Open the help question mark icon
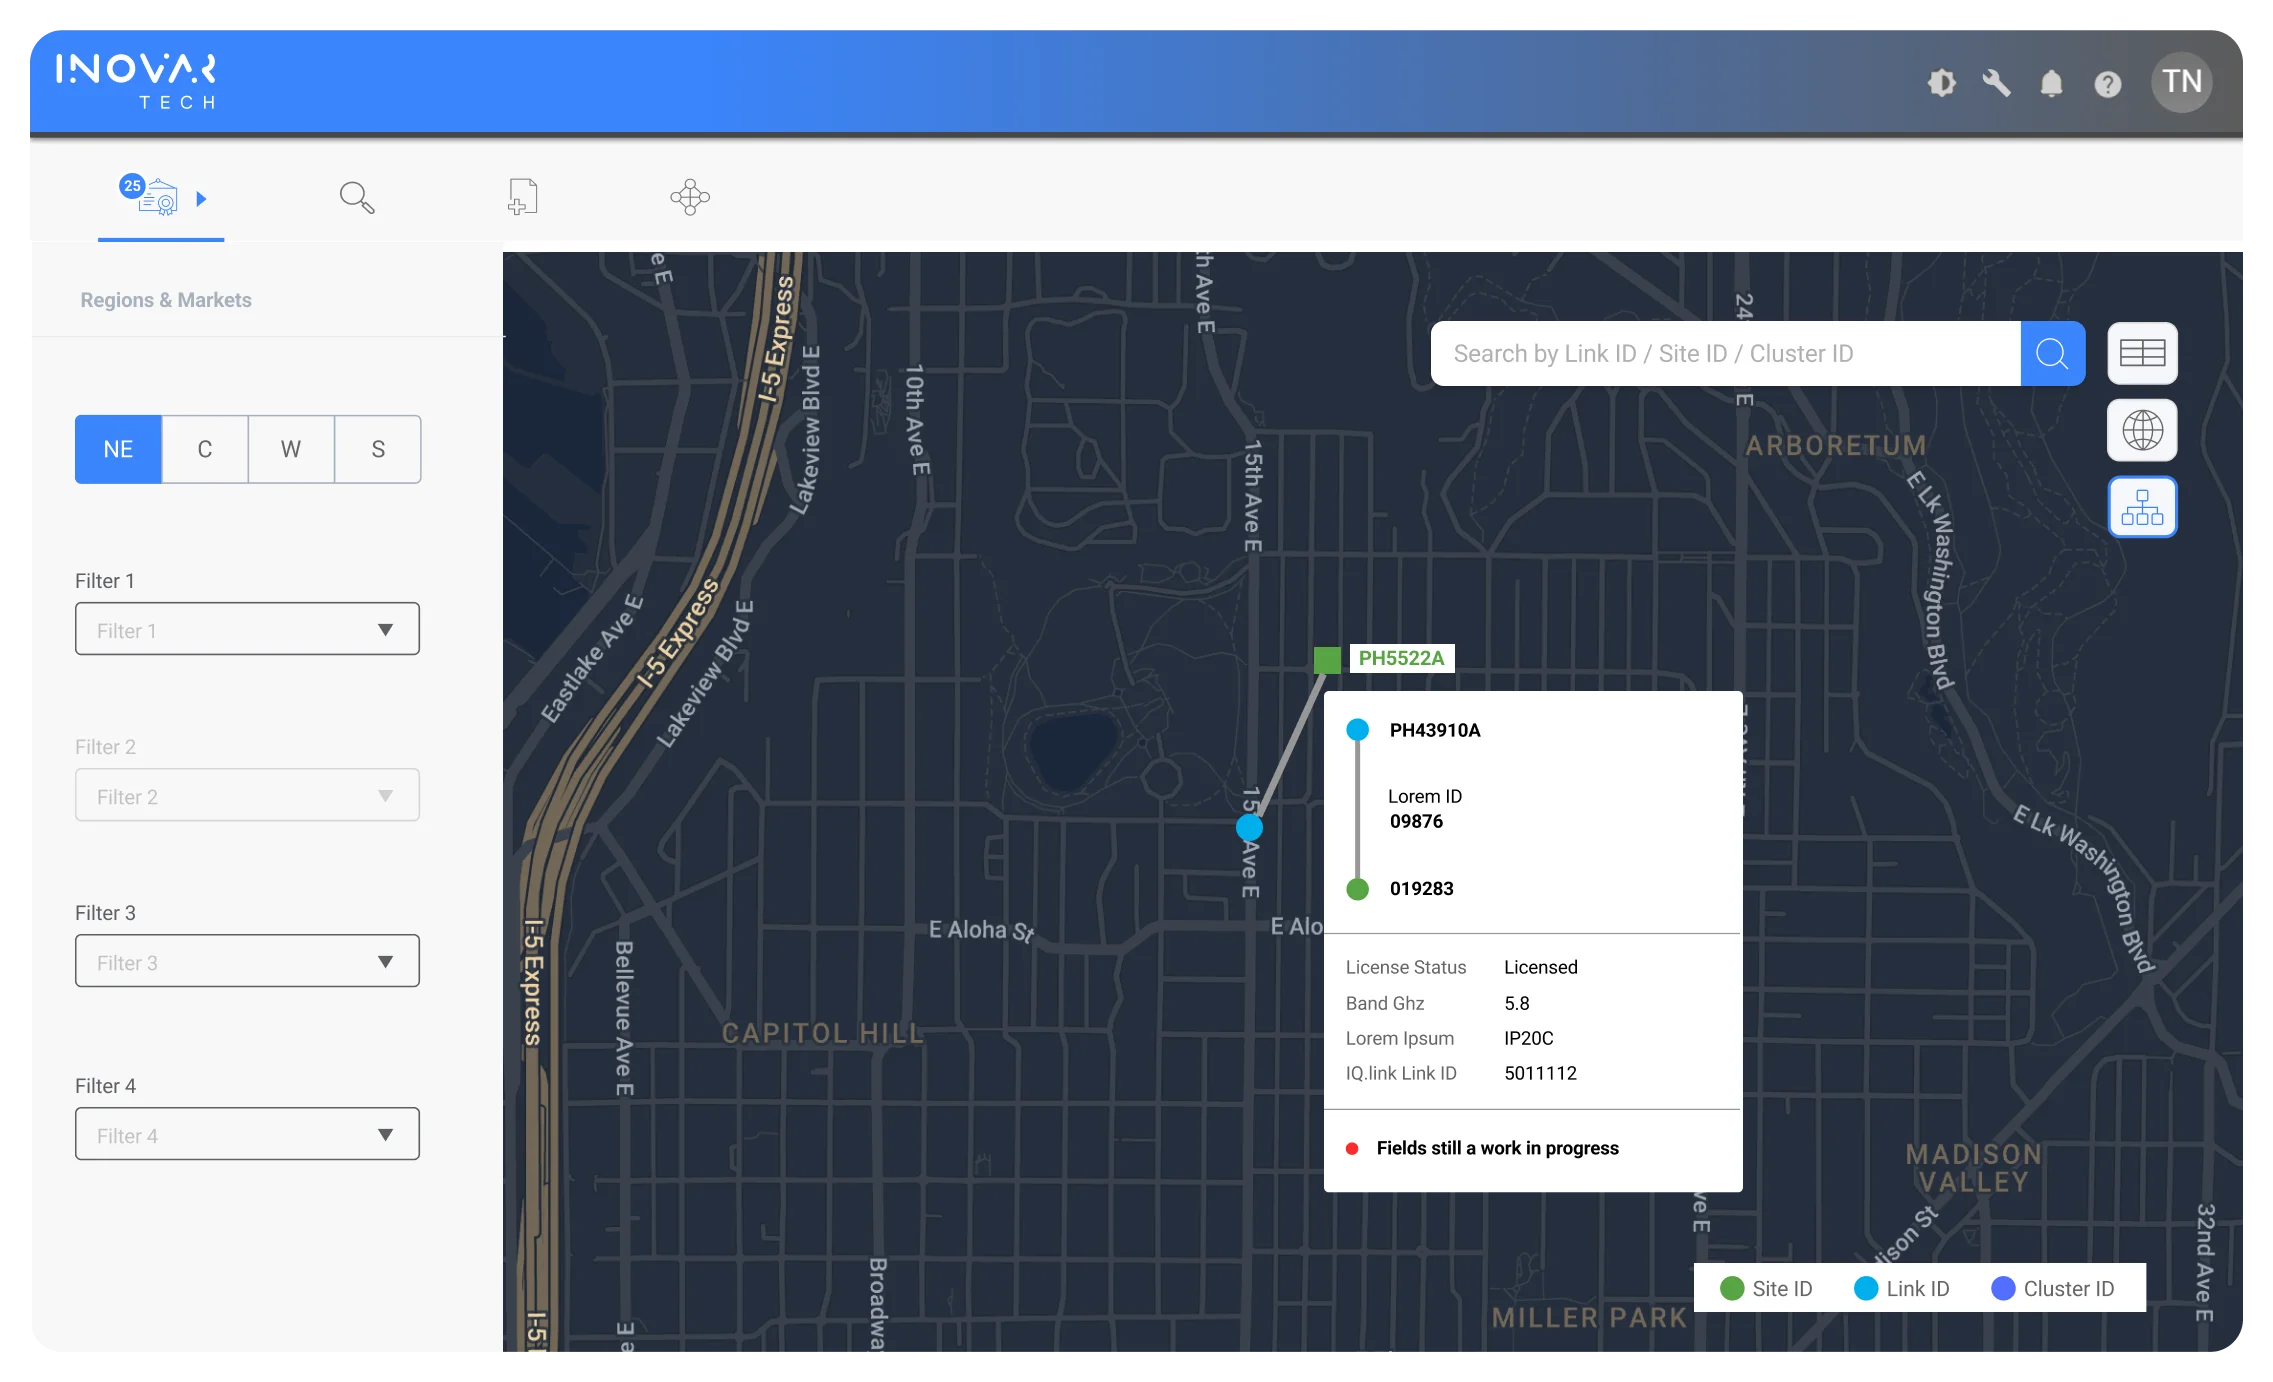 coord(2107,84)
